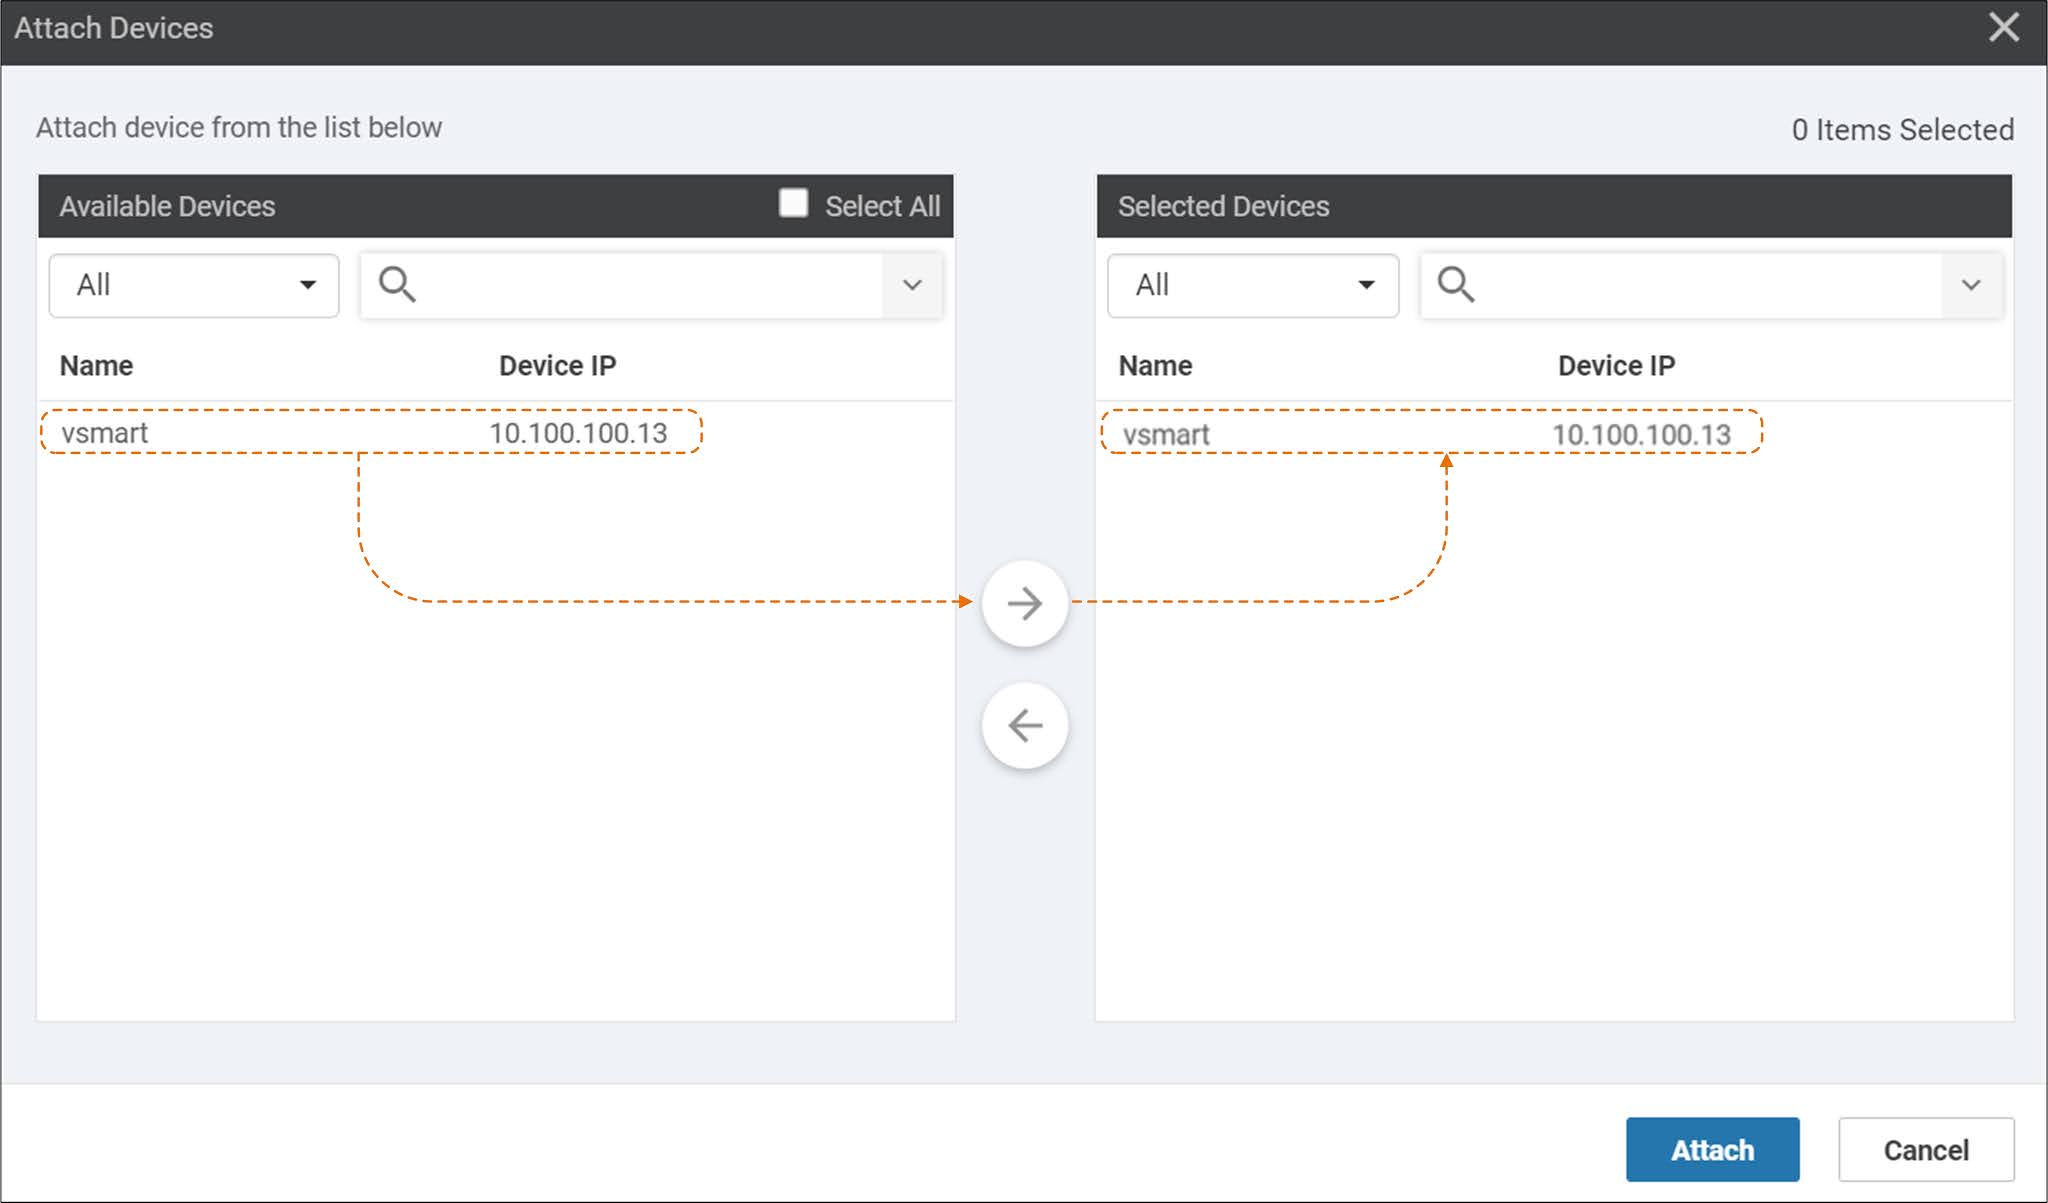Screen dimensions: 2048x1203
Task: Select vsmart in Selected Devices list
Action: (x=1166, y=435)
